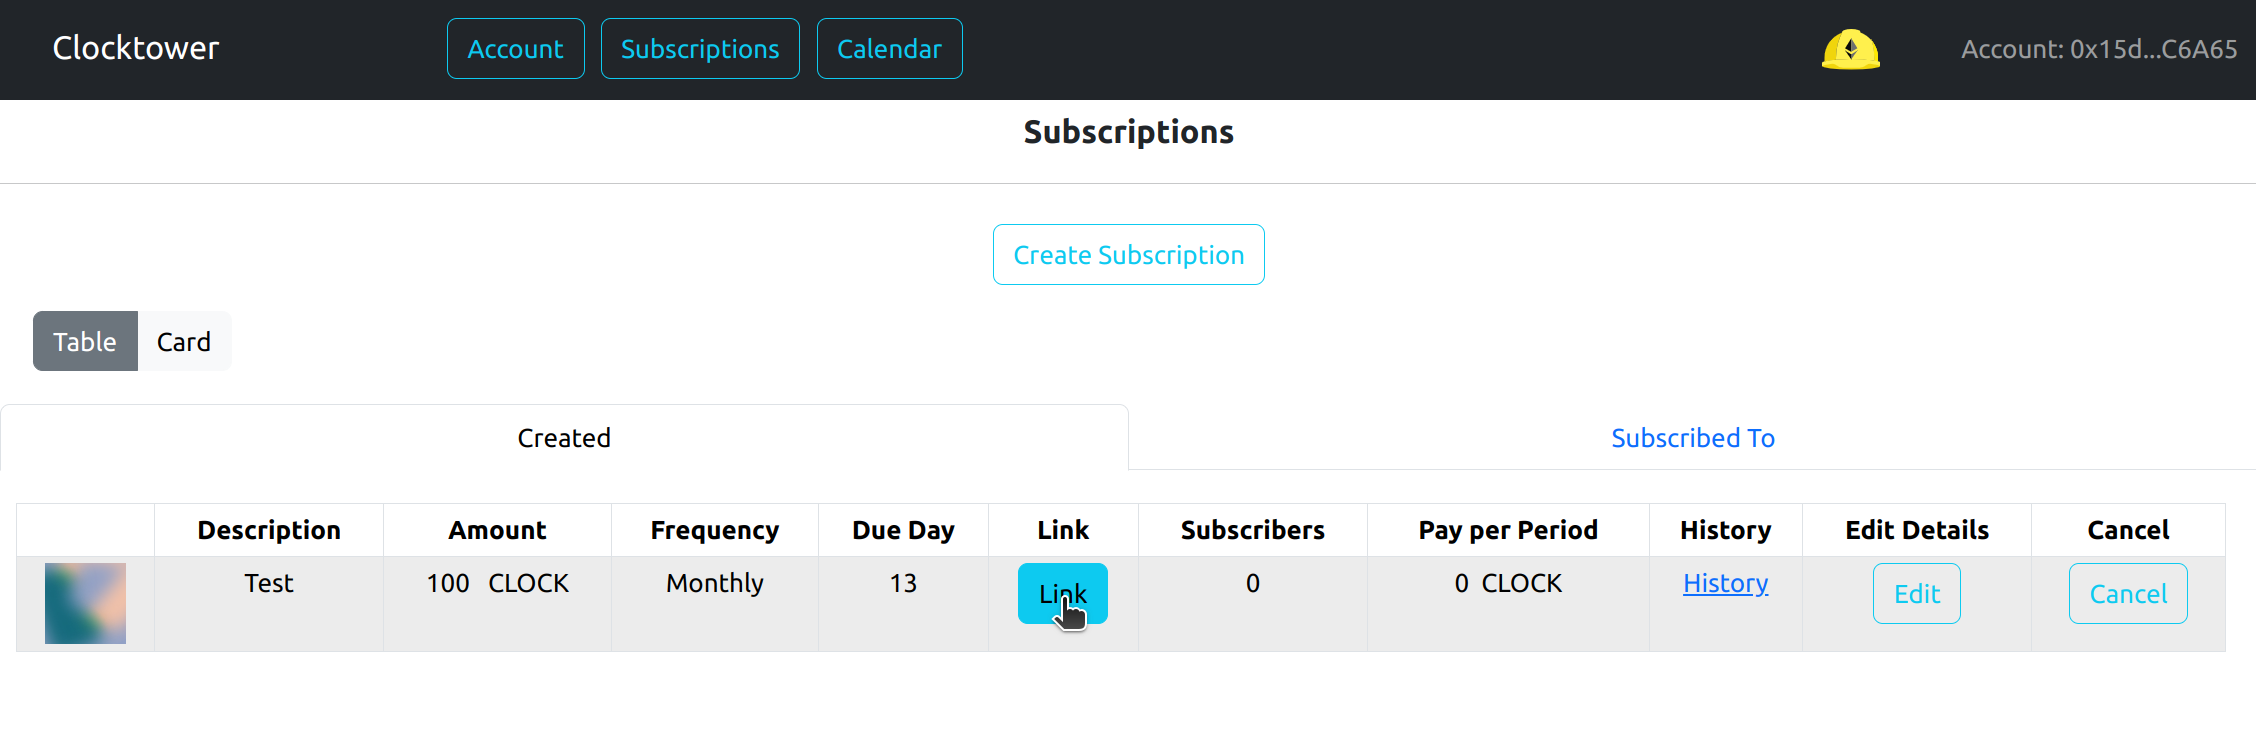Click the Link button for Test subscription
The height and width of the screenshot is (746, 2256).
tap(1062, 593)
